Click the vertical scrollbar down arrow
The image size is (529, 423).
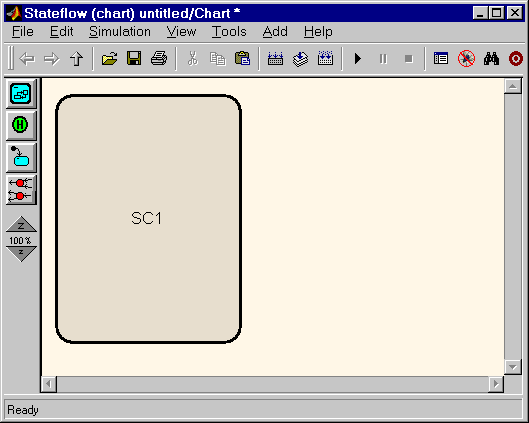[x=513, y=367]
